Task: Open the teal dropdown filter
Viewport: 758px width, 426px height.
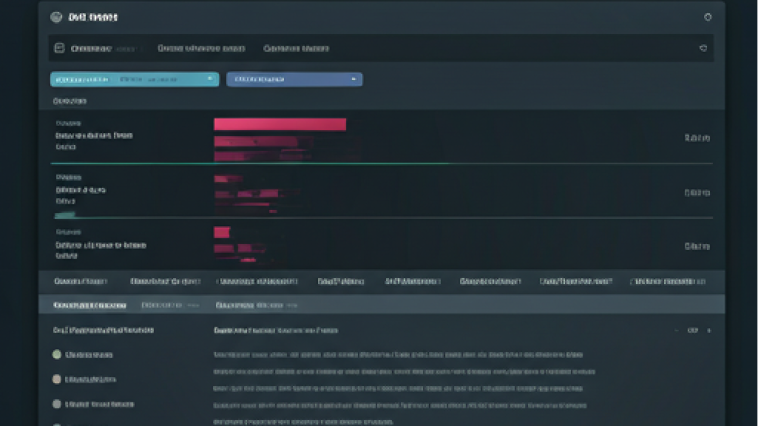Action: (x=134, y=79)
